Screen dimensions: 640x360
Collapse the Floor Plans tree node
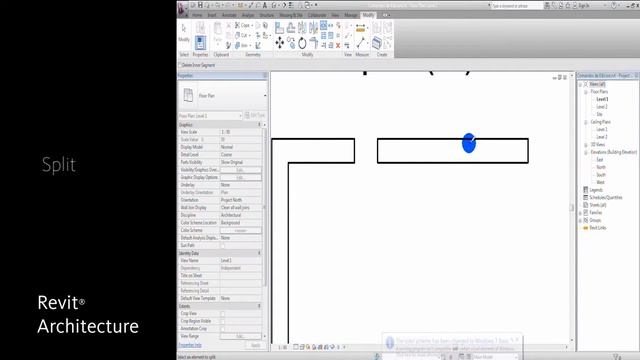(586, 92)
